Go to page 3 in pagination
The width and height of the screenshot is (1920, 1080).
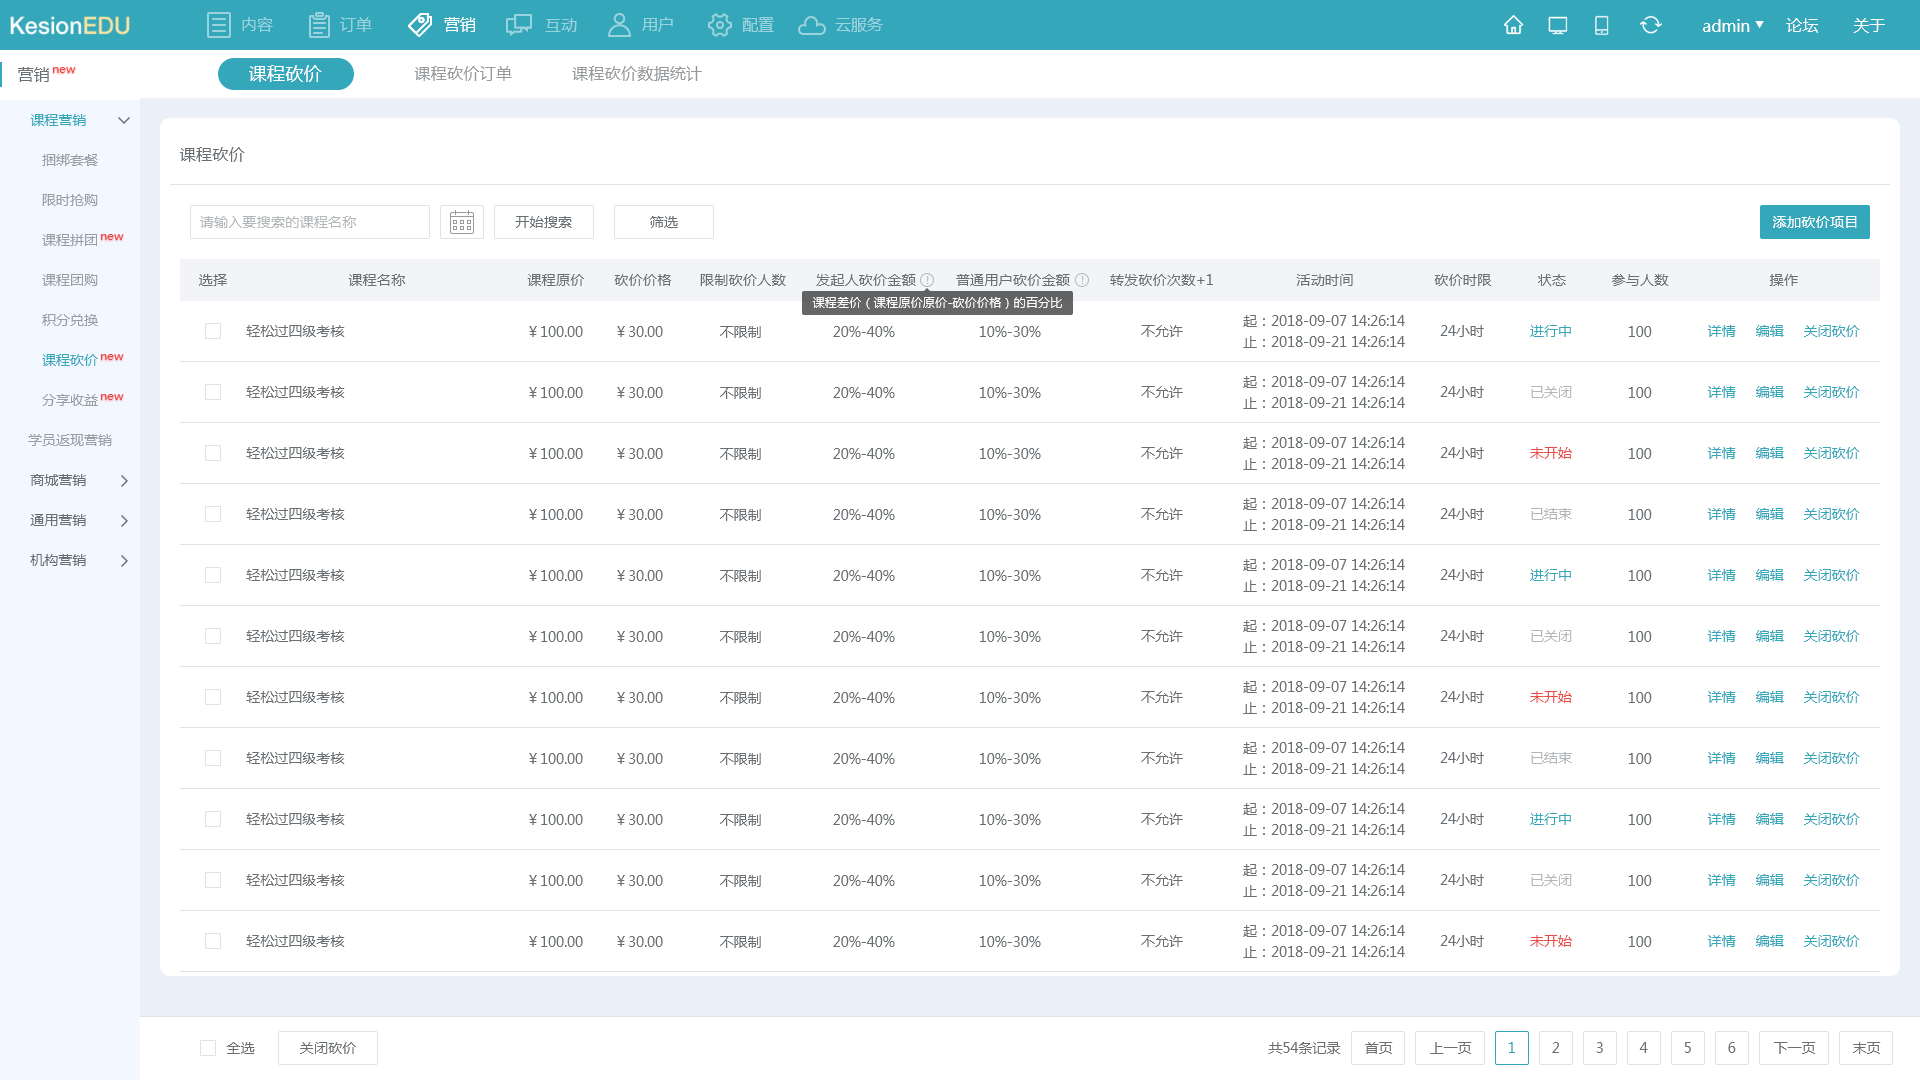pyautogui.click(x=1599, y=1048)
